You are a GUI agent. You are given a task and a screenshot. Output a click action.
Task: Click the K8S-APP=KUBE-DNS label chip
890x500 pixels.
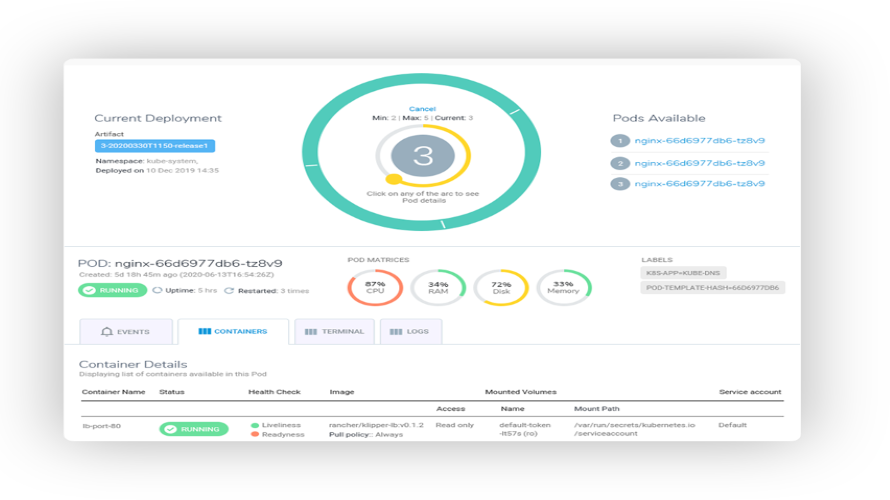click(x=683, y=273)
